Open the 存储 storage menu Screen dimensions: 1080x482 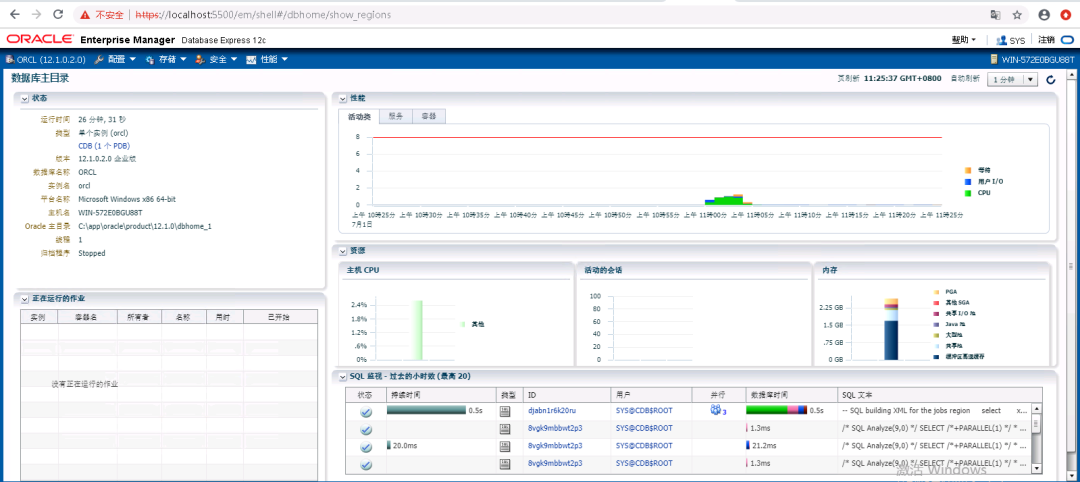click(x=166, y=60)
